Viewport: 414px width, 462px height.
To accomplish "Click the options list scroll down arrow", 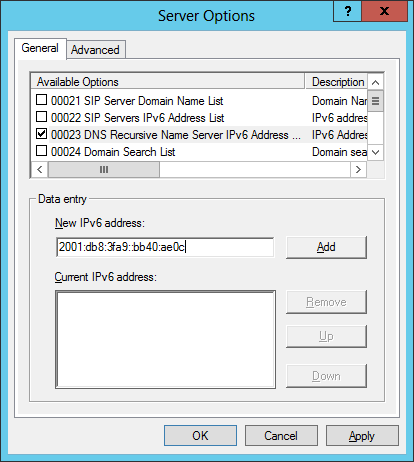I will (375, 153).
